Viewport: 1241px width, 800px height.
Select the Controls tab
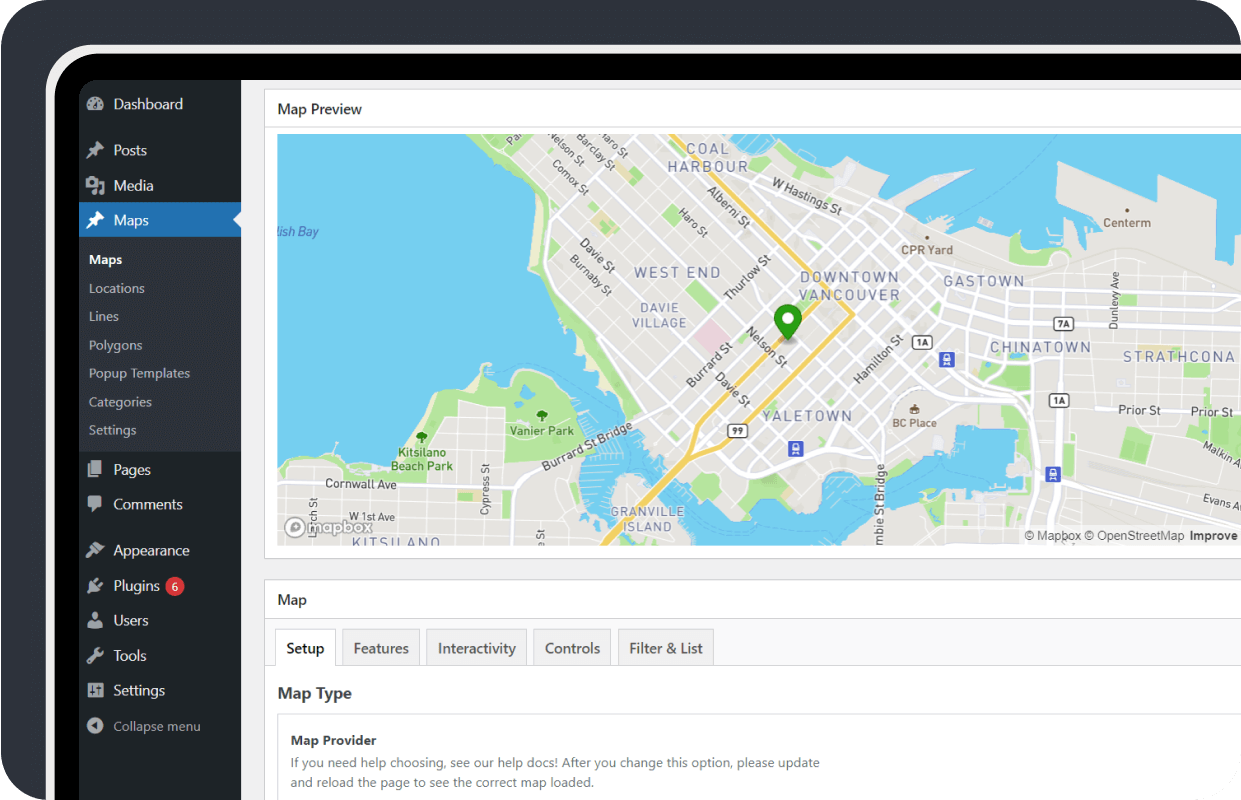pyautogui.click(x=571, y=647)
